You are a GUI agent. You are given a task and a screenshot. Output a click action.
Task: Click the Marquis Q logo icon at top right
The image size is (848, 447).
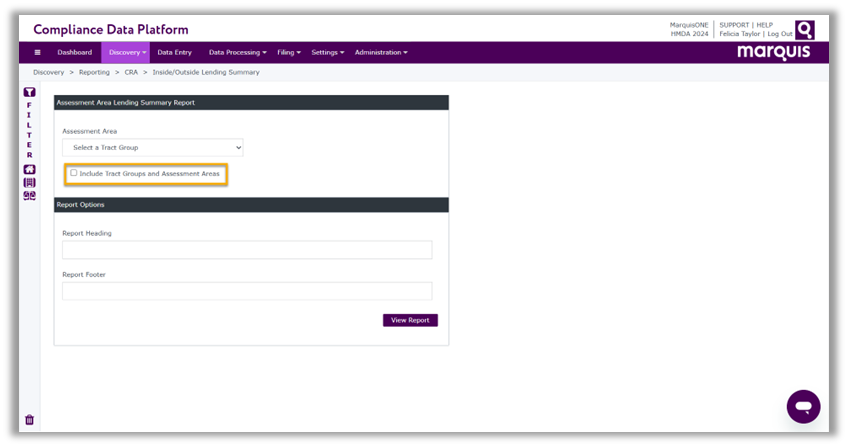(804, 29)
